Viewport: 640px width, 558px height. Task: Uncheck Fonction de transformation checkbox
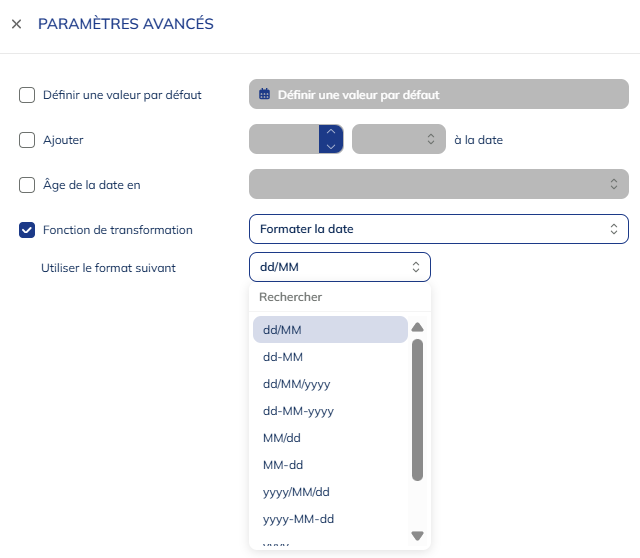tap(27, 230)
